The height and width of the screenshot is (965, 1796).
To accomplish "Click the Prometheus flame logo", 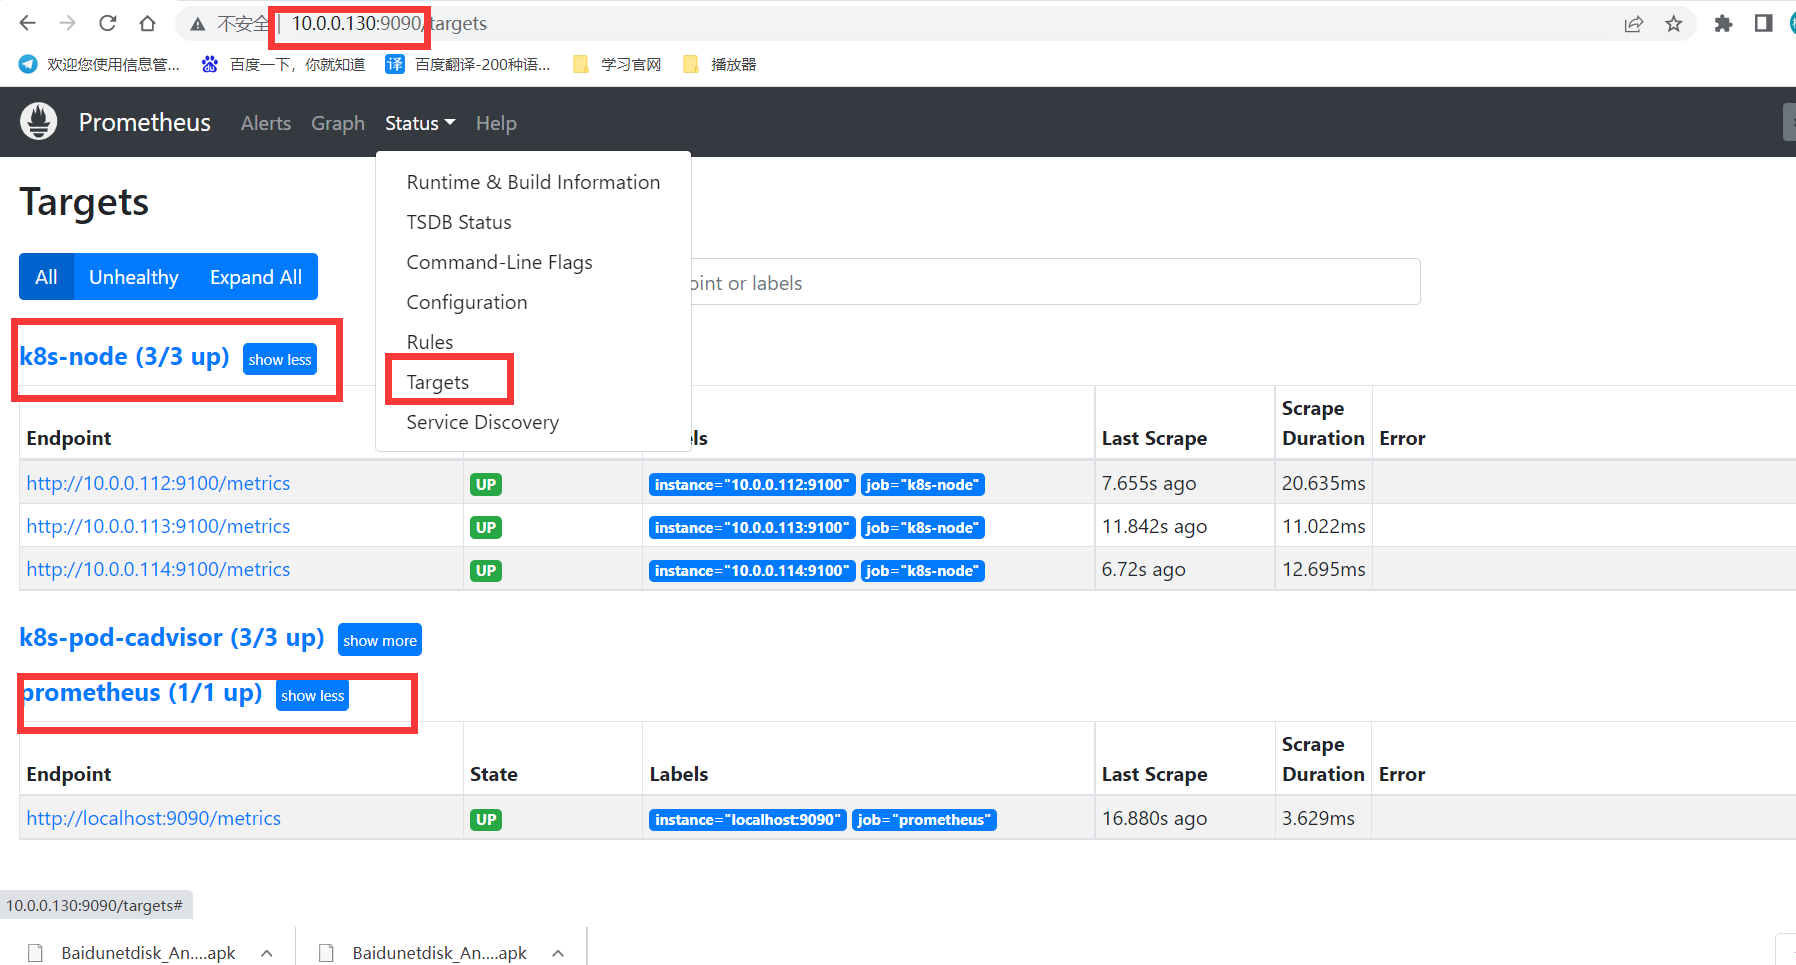I will (x=39, y=122).
